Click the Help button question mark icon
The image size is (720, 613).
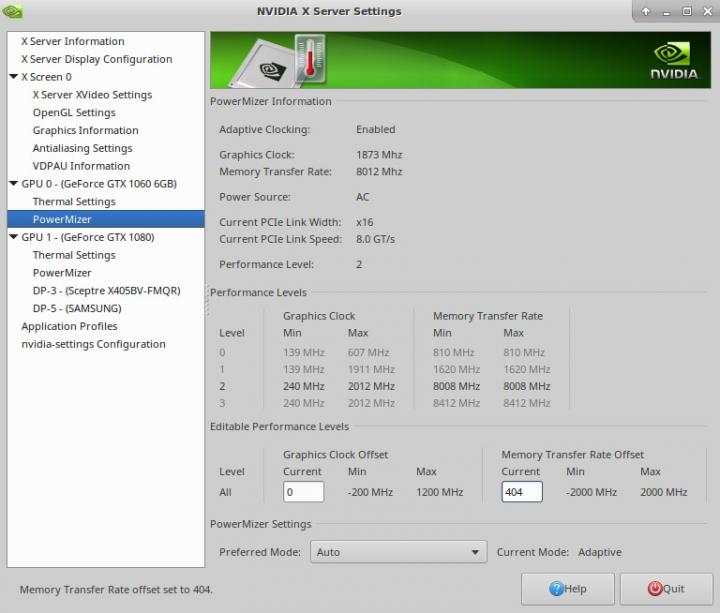point(556,589)
